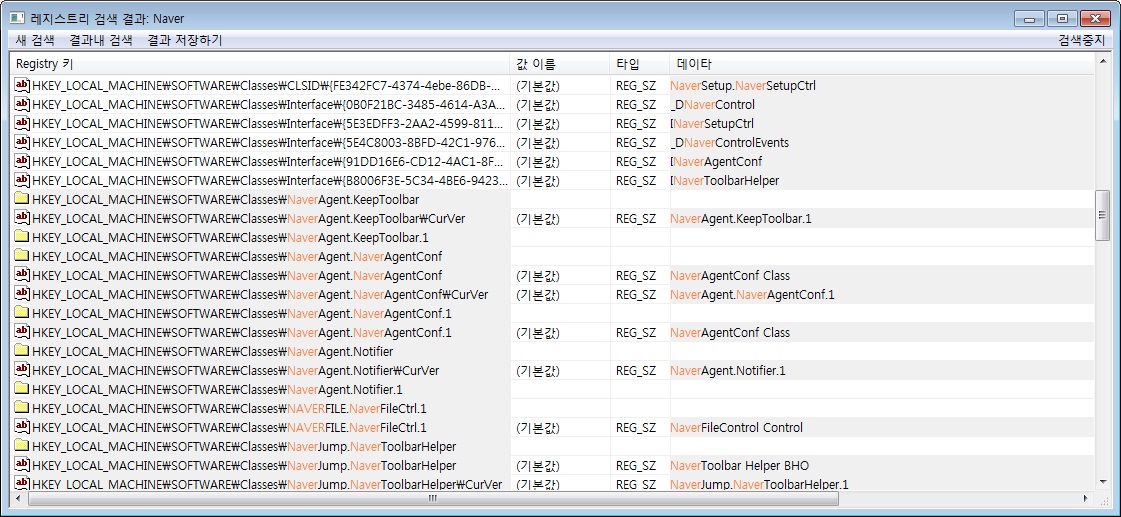
Task: Click the horizontal scrollbar right arrow
Action: (1086, 498)
